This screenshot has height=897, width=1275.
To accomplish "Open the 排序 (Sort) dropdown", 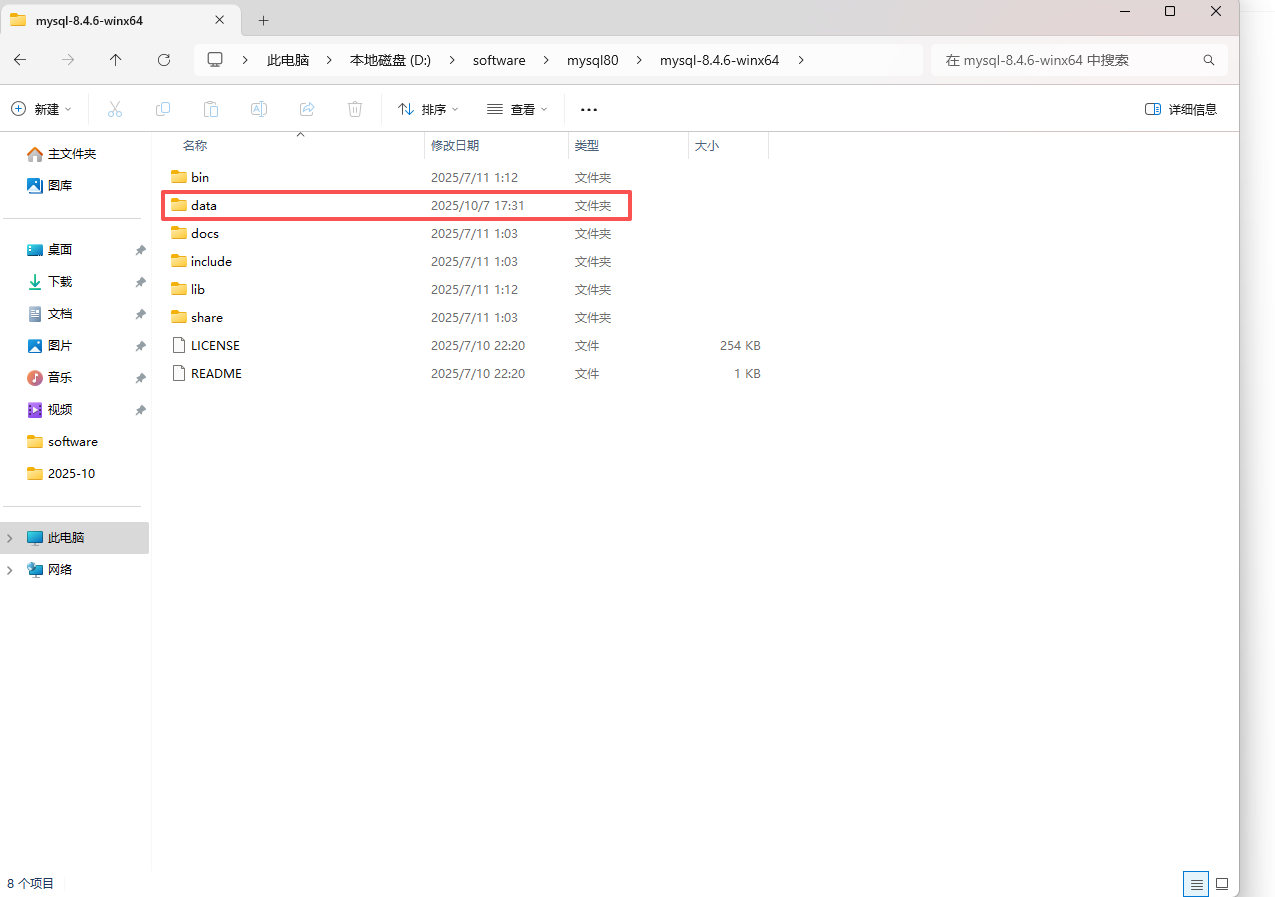I will [428, 109].
